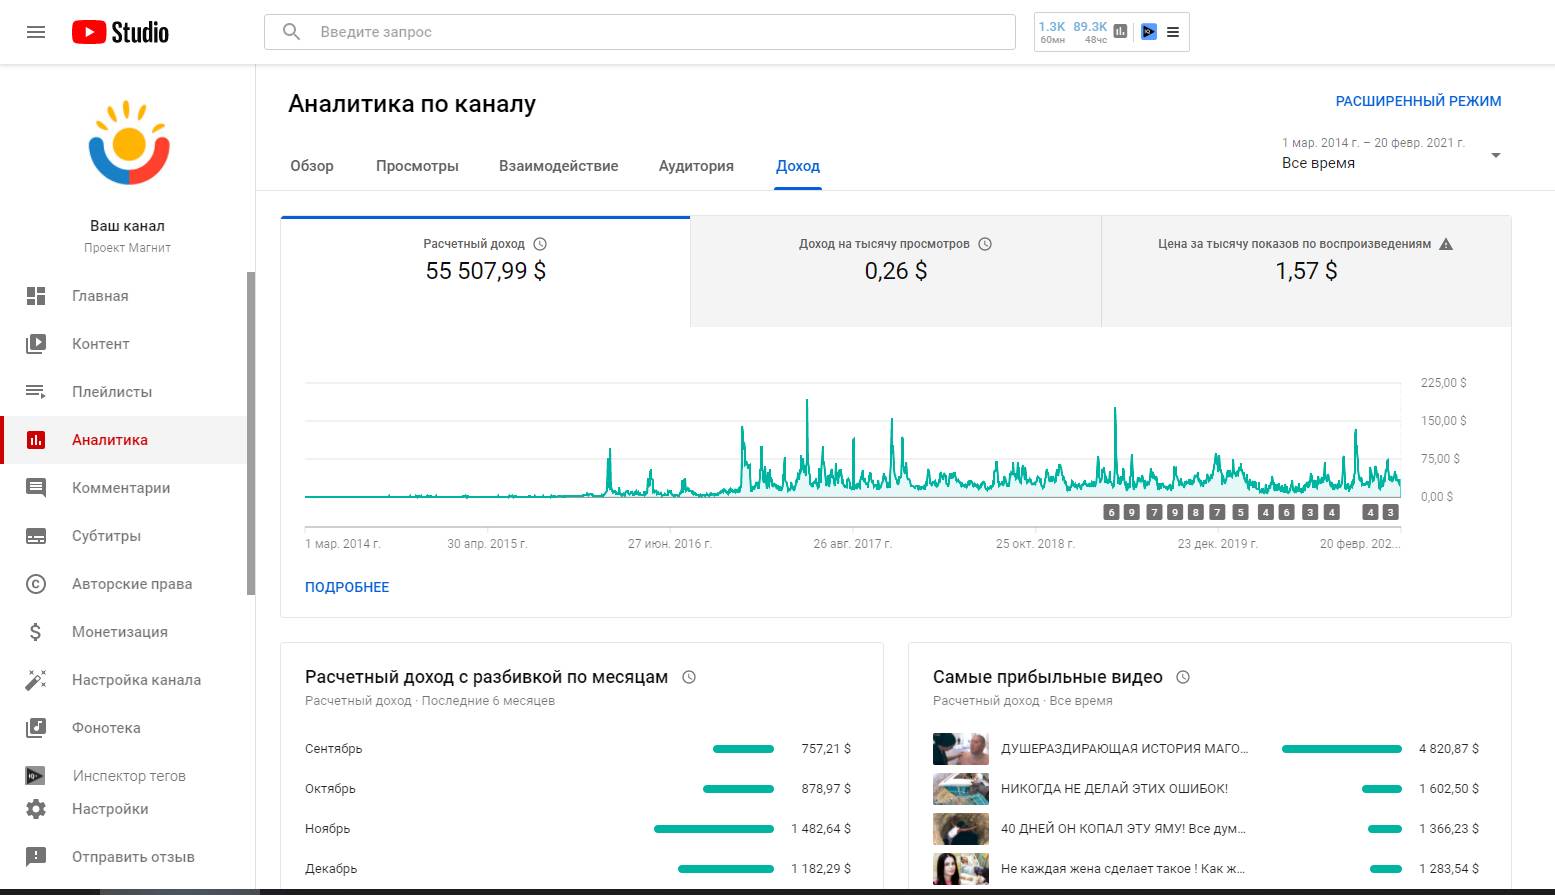Switch to the Обзор tab

312,166
